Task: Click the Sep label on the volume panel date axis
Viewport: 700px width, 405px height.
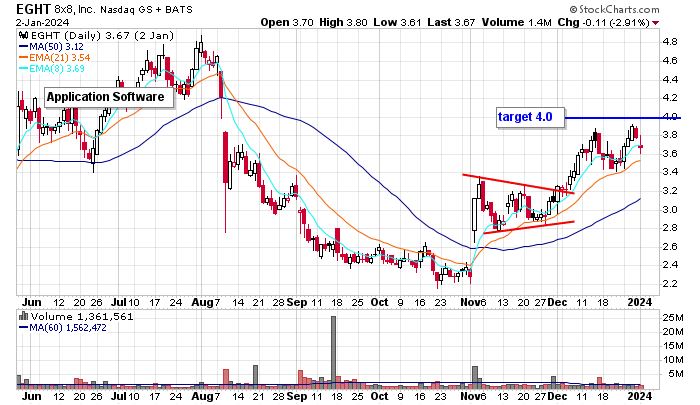Action: 297,397
